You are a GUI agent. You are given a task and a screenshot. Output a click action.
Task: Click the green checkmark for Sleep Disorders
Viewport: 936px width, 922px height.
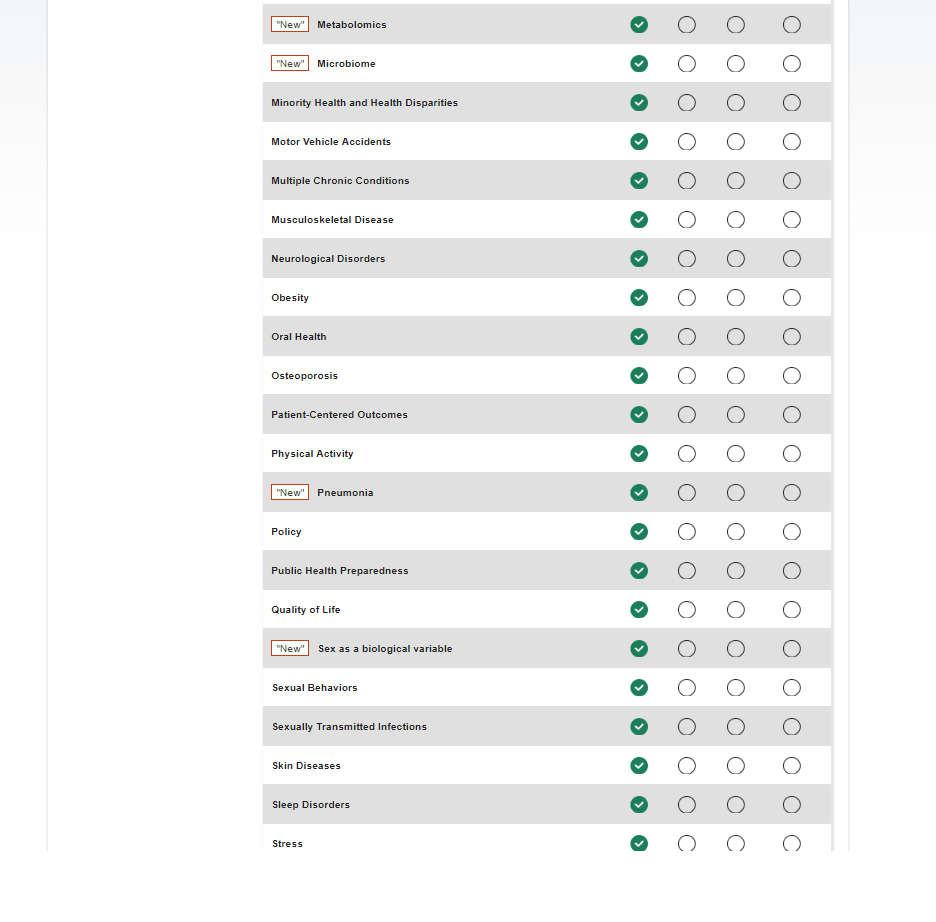(x=639, y=805)
